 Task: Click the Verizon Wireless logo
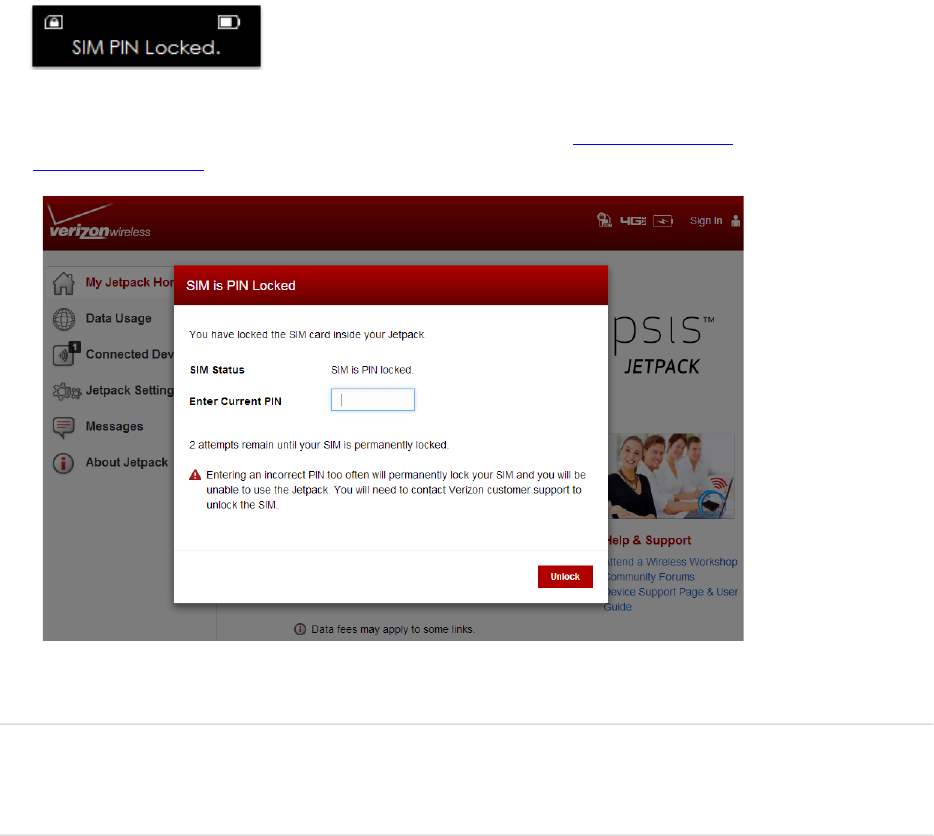click(99, 221)
